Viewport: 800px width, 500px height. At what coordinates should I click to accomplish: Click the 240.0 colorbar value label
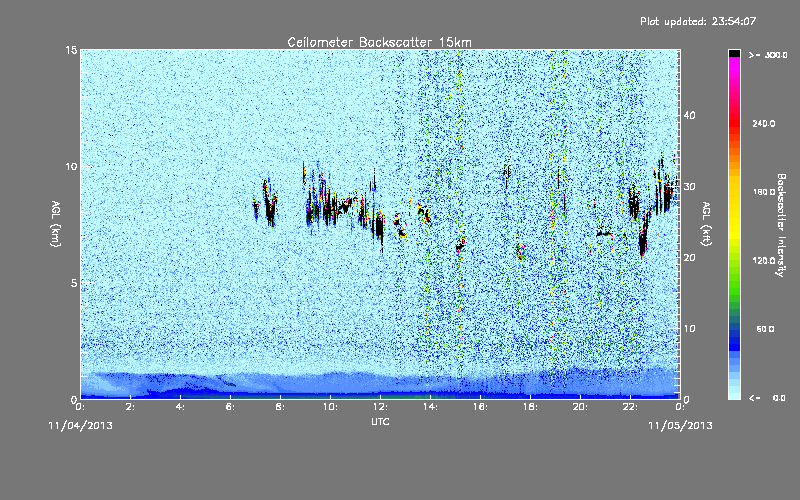click(x=763, y=124)
